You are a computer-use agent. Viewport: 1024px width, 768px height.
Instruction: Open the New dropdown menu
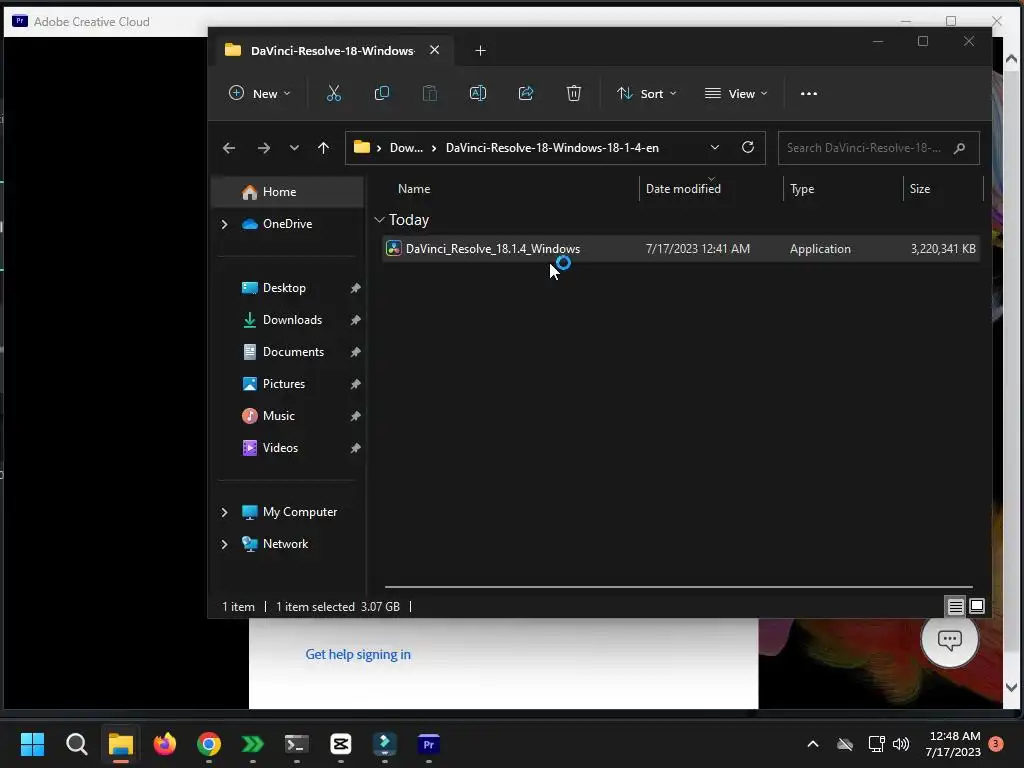coord(259,93)
